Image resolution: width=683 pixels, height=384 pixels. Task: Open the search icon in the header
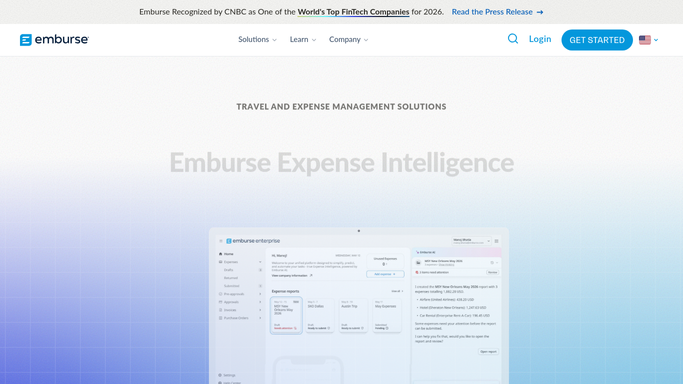(513, 39)
